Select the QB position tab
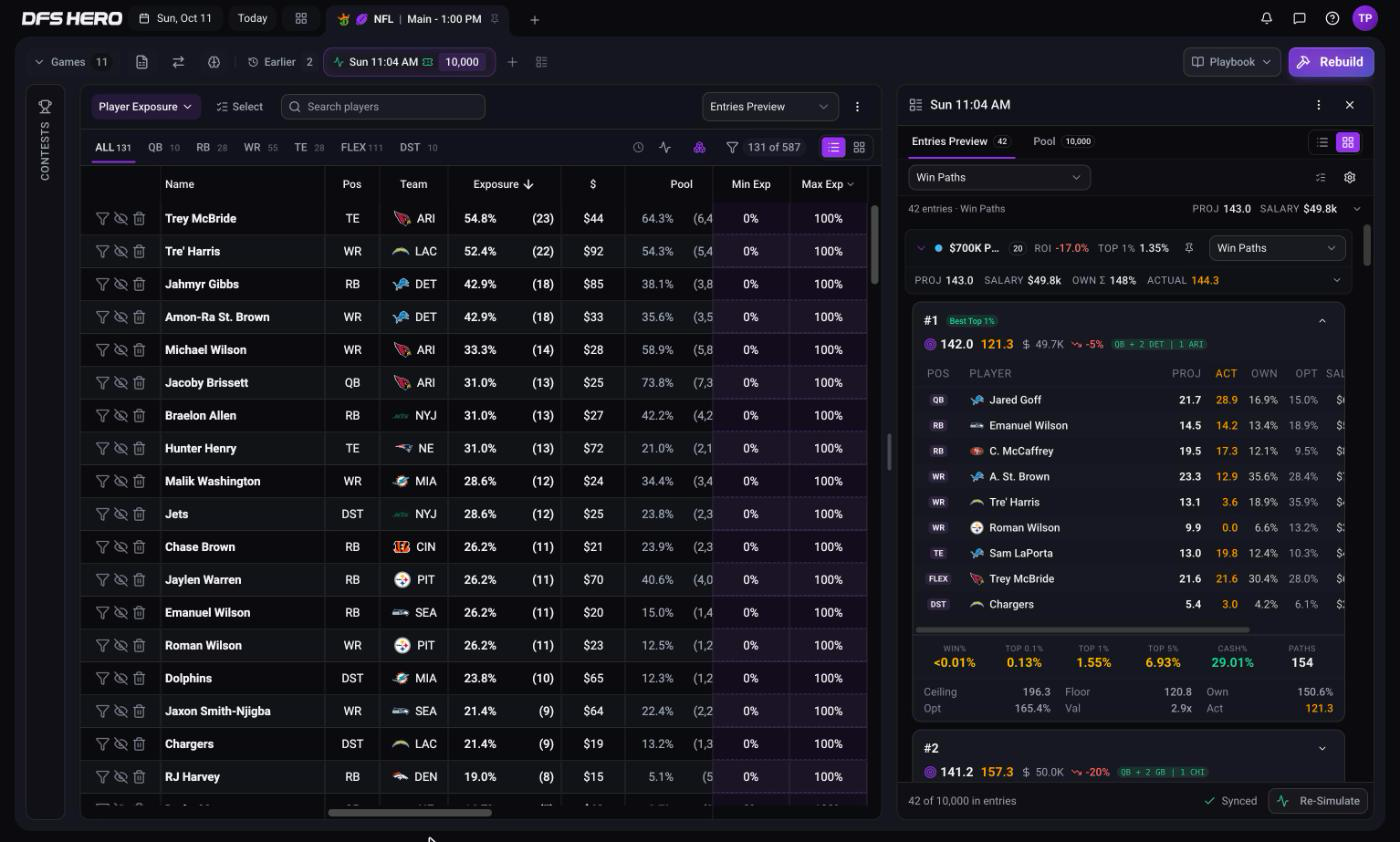This screenshot has width=1400, height=842. [163, 147]
